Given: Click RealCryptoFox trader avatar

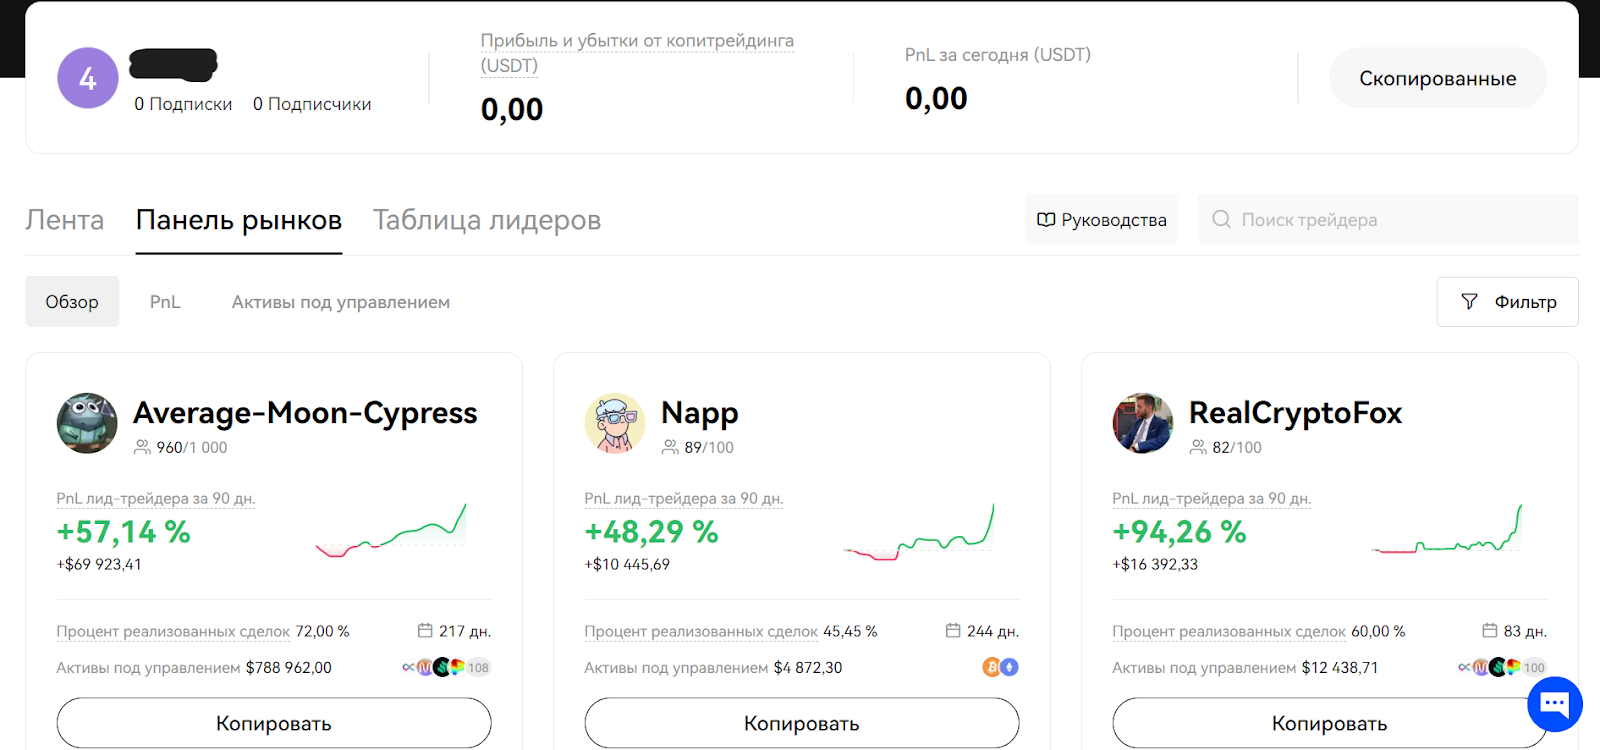Looking at the screenshot, I should click(1143, 423).
